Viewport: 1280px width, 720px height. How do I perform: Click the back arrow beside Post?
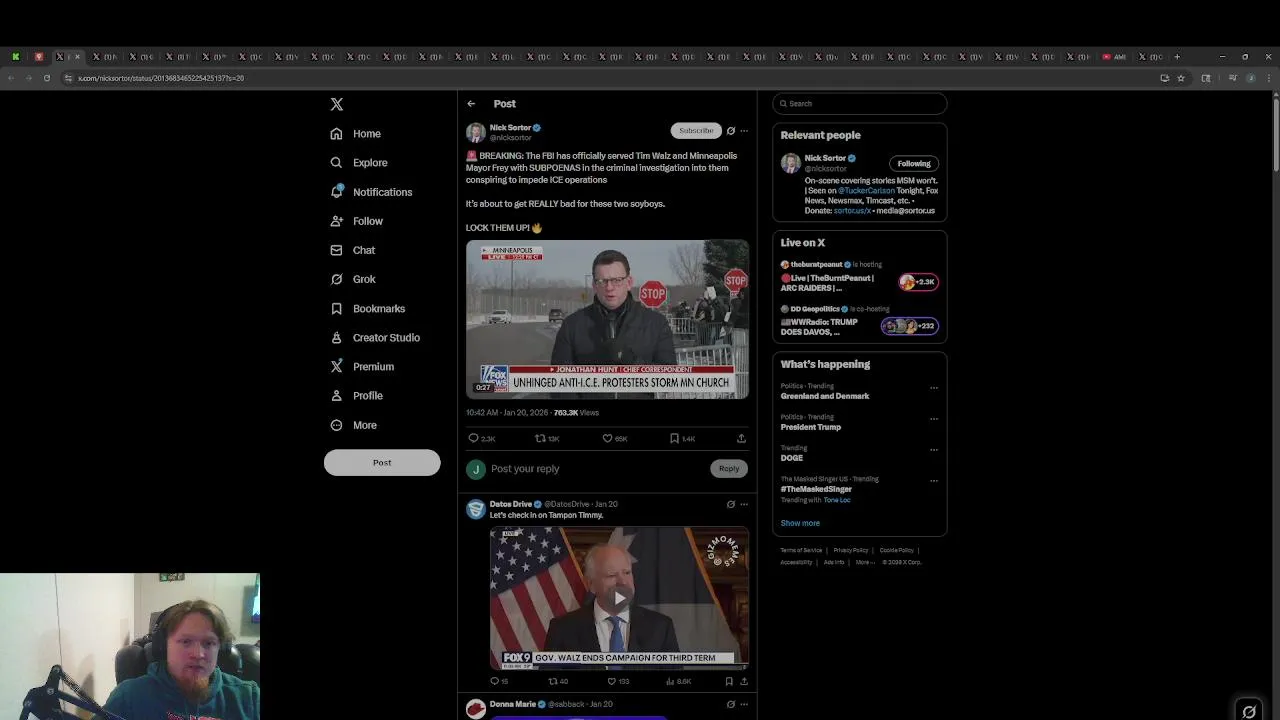coord(471,104)
